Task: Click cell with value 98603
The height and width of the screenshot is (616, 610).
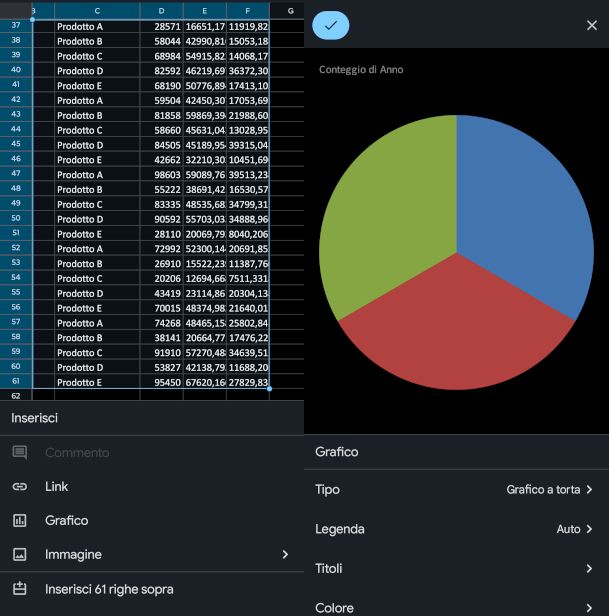Action: click(161, 175)
